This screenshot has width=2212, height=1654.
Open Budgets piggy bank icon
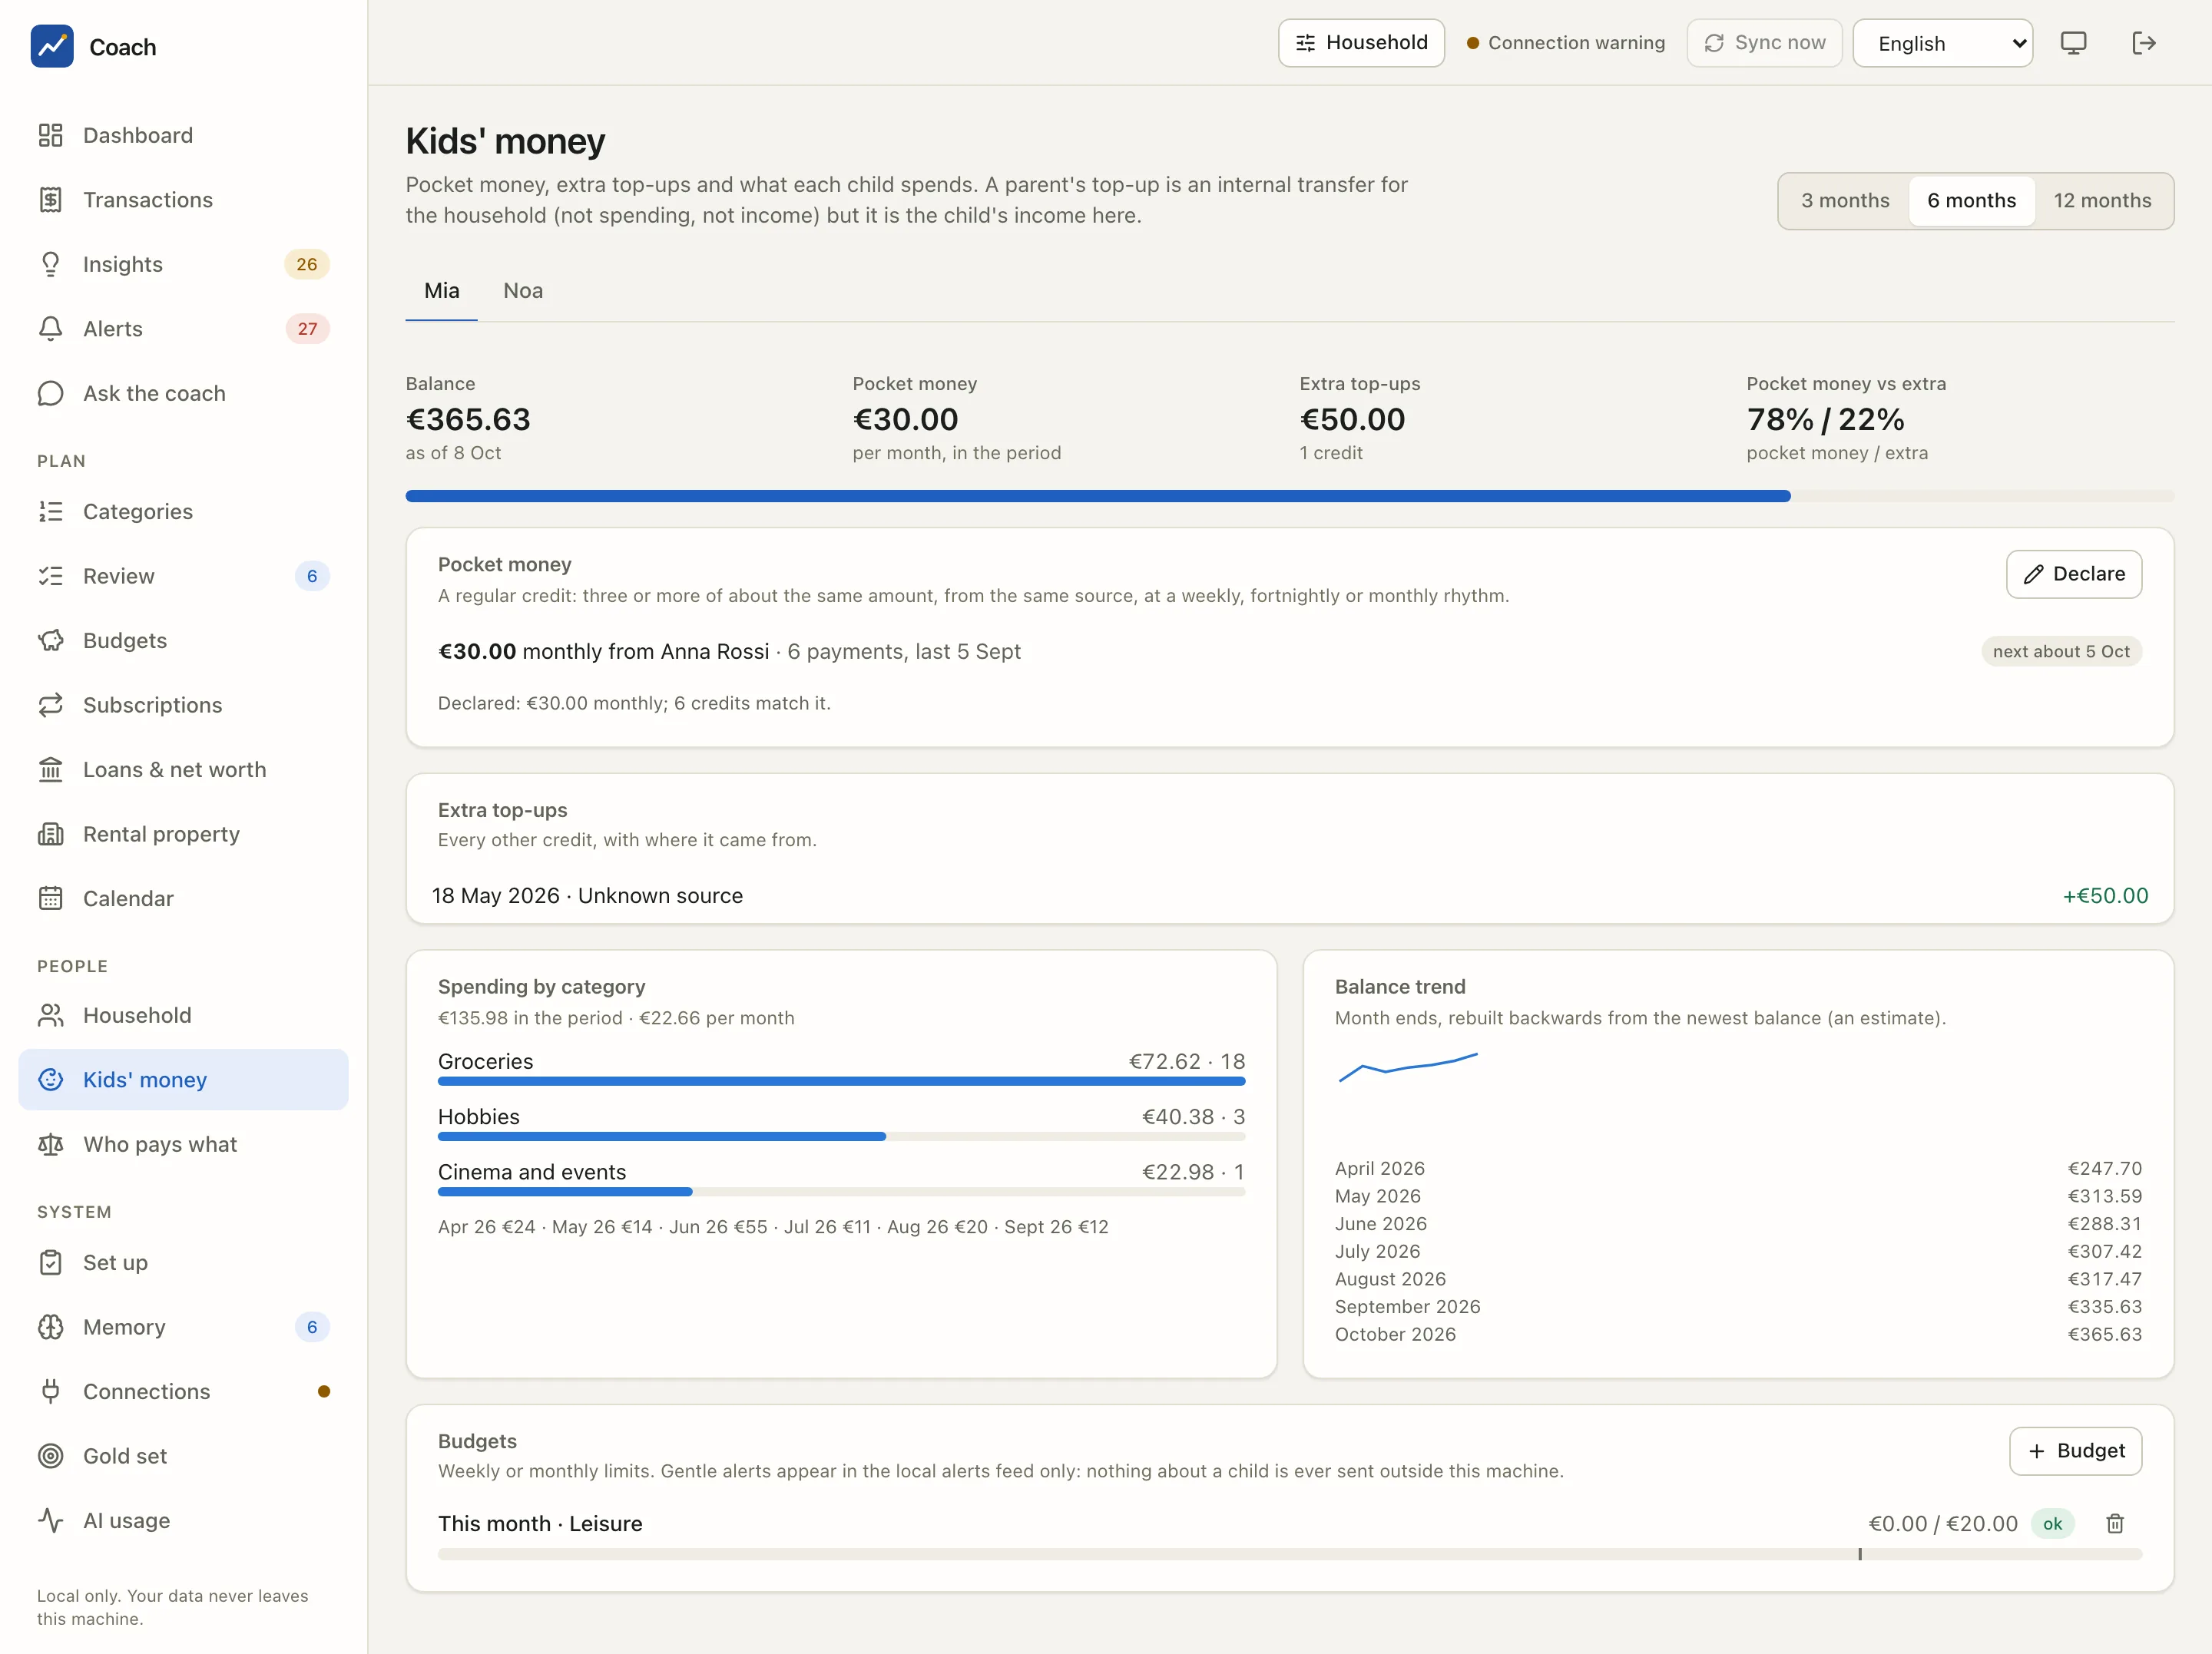(x=50, y=640)
